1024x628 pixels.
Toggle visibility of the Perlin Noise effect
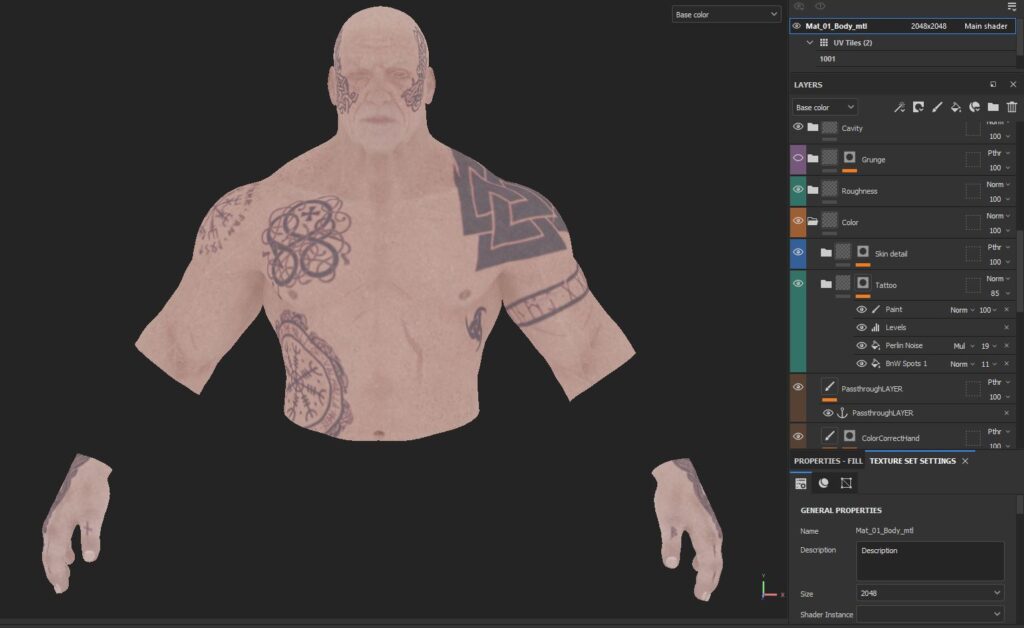click(x=862, y=346)
